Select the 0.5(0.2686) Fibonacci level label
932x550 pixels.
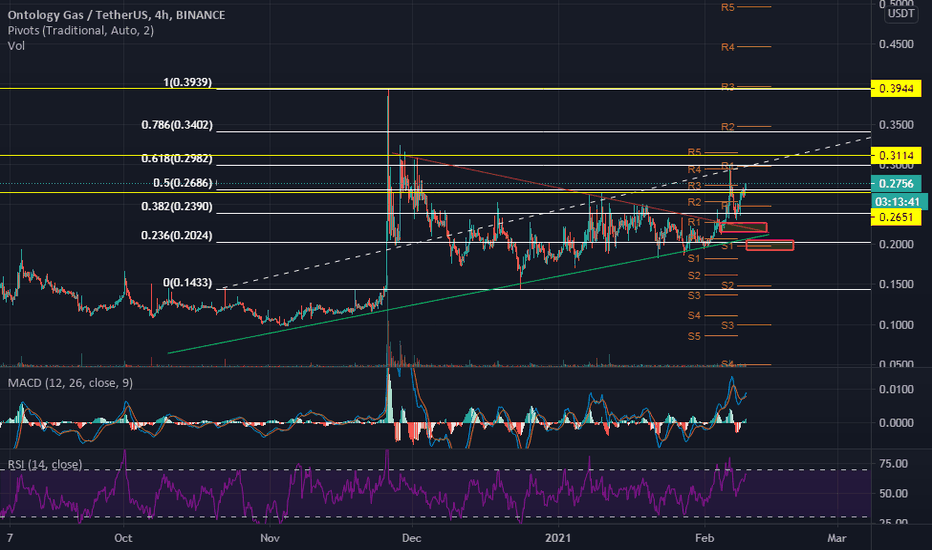point(182,183)
